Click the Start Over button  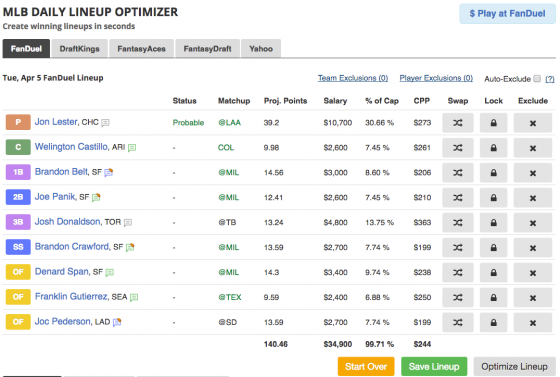[366, 367]
